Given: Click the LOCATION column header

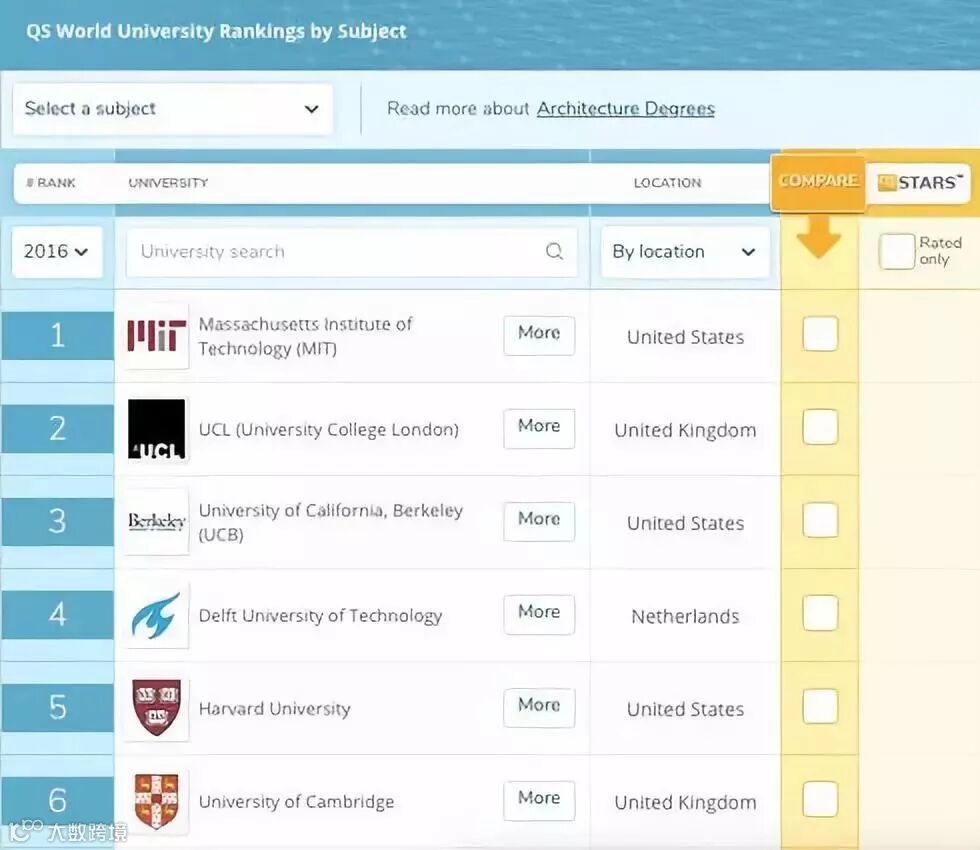Looking at the screenshot, I should click(668, 182).
